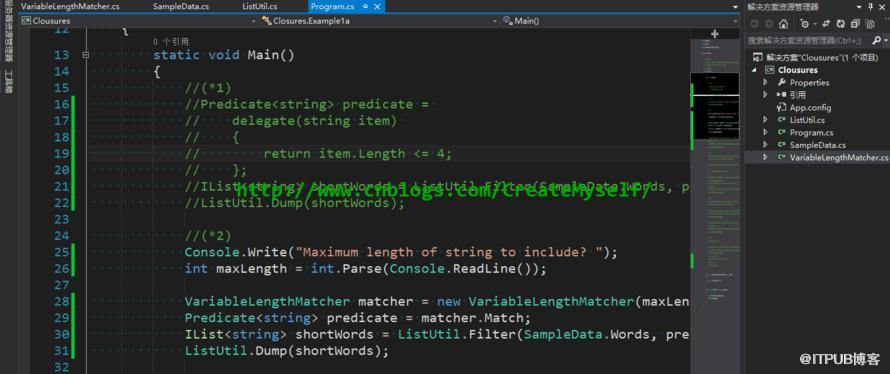Go back in Solution Explorer
Image resolution: width=890 pixels, height=374 pixels.
[x=754, y=24]
